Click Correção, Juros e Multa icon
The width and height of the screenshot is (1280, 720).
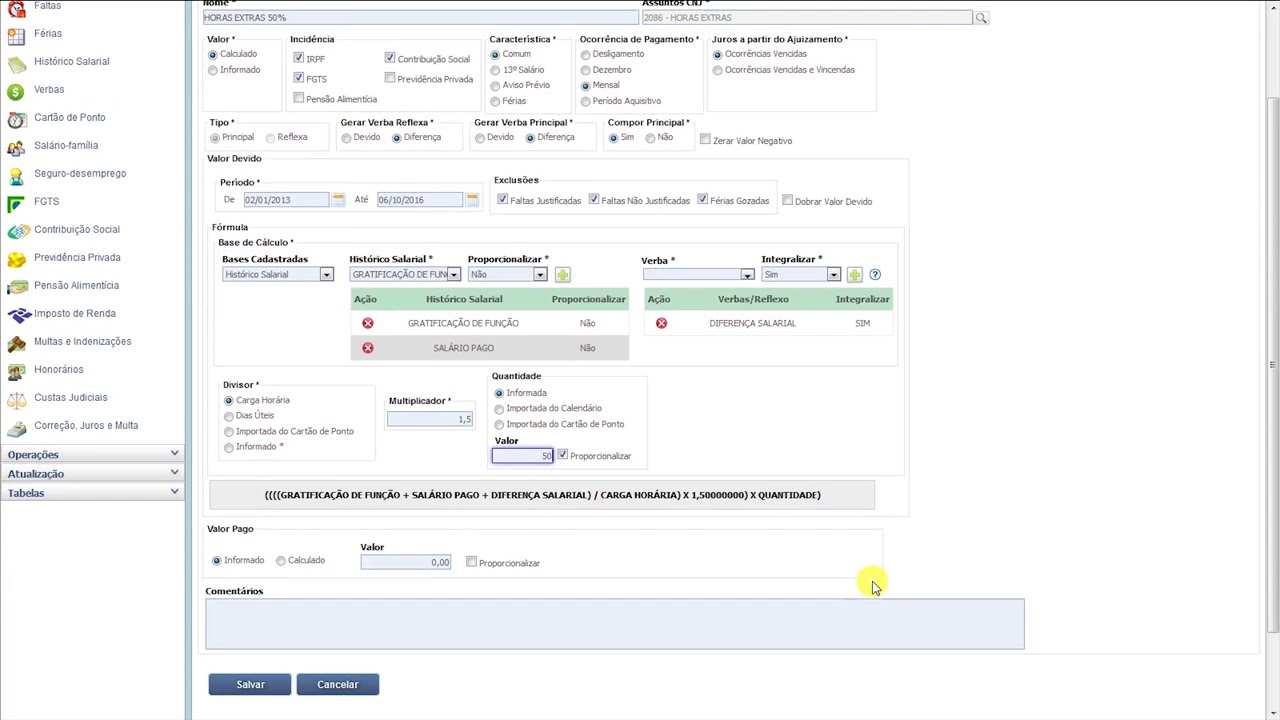[16, 427]
